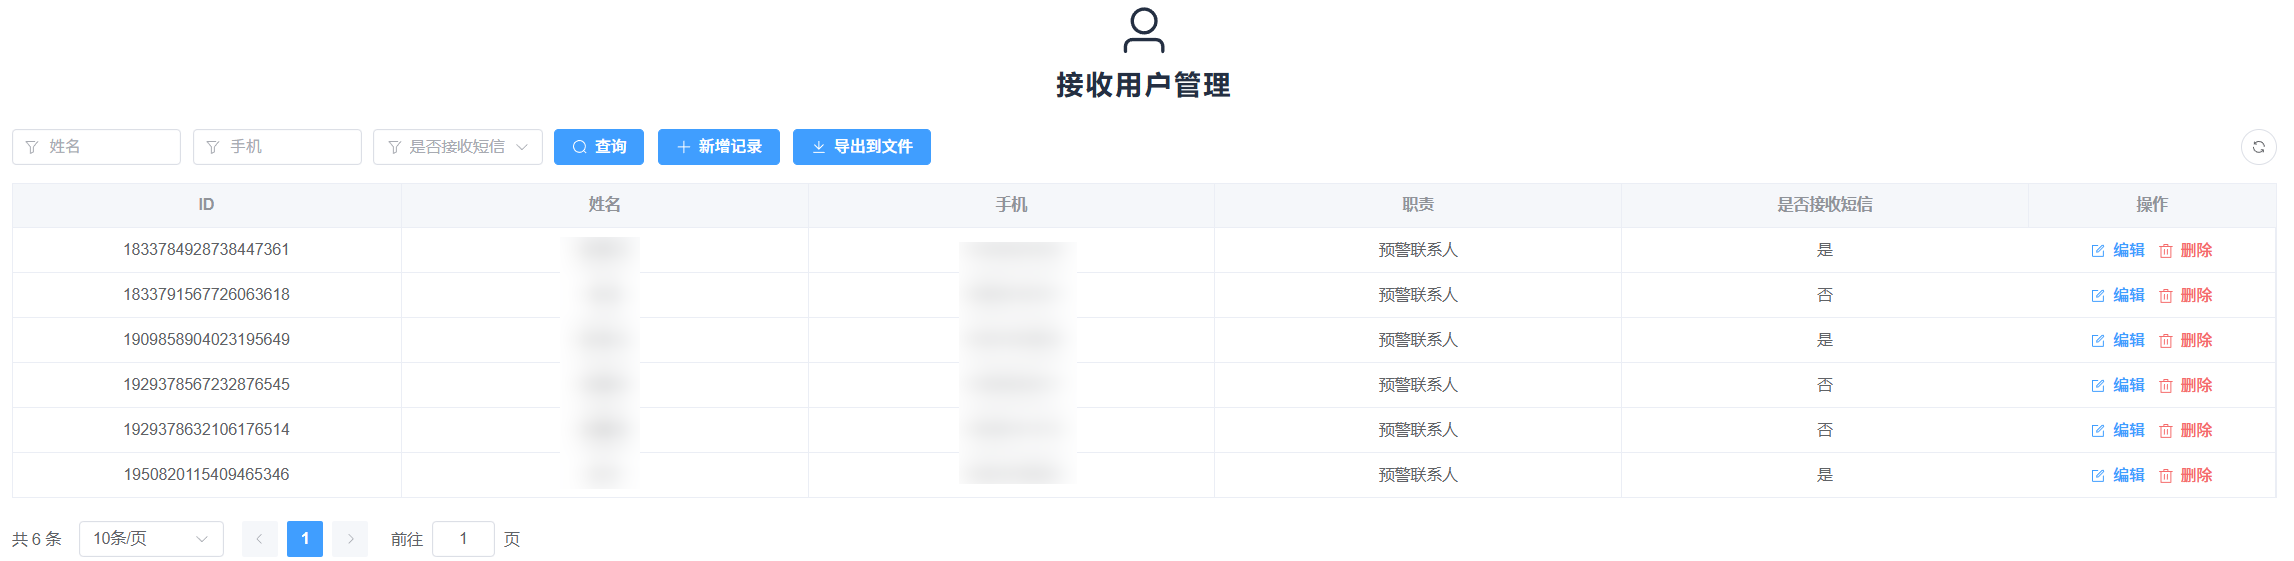Viewport: 2294px width, 561px height.
Task: Go to the next page arrow
Action: [351, 539]
